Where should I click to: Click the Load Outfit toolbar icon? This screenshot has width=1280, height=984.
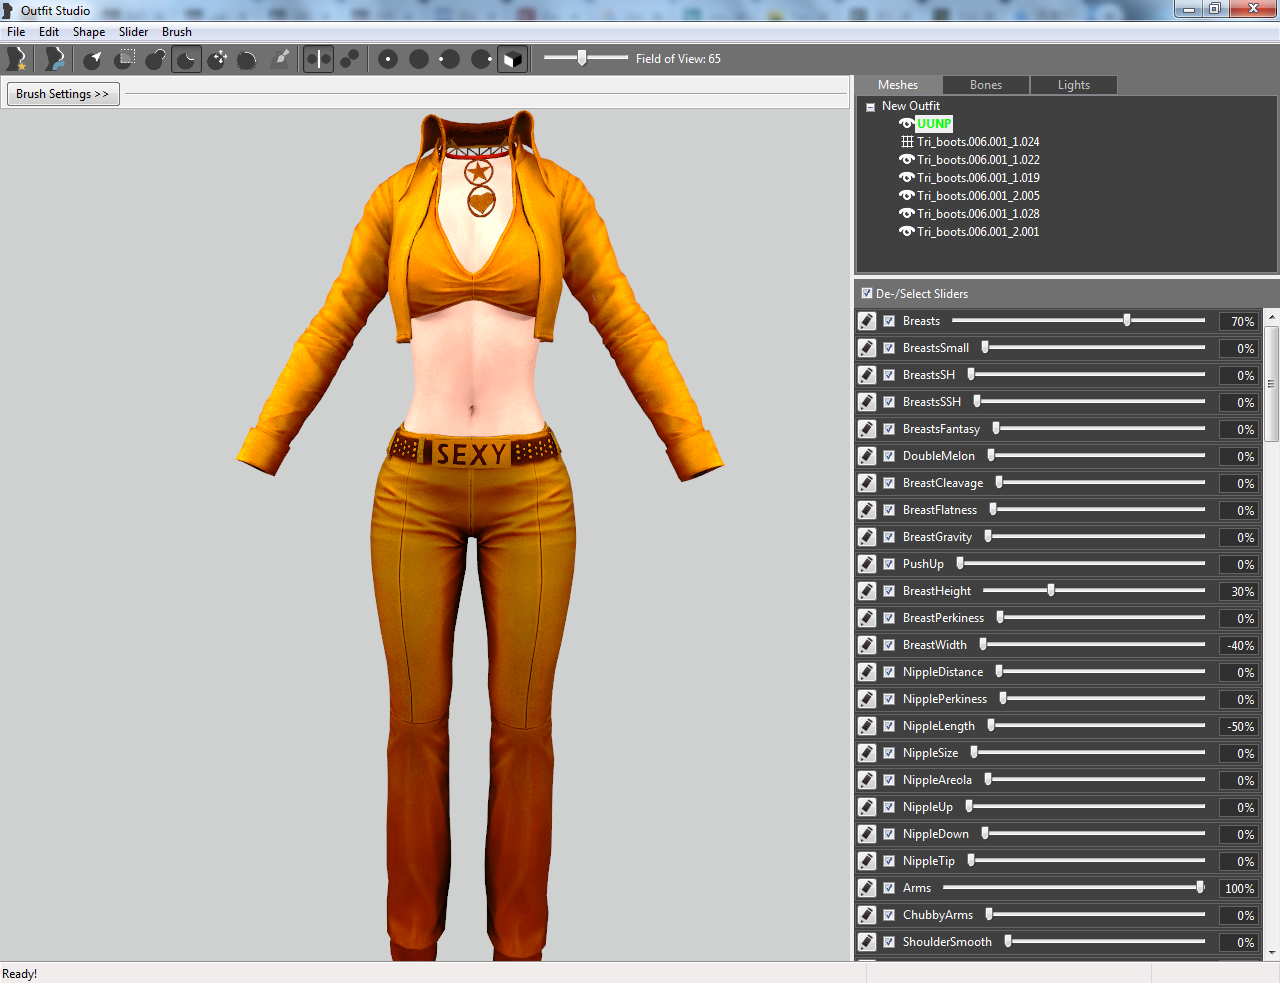[x=54, y=59]
